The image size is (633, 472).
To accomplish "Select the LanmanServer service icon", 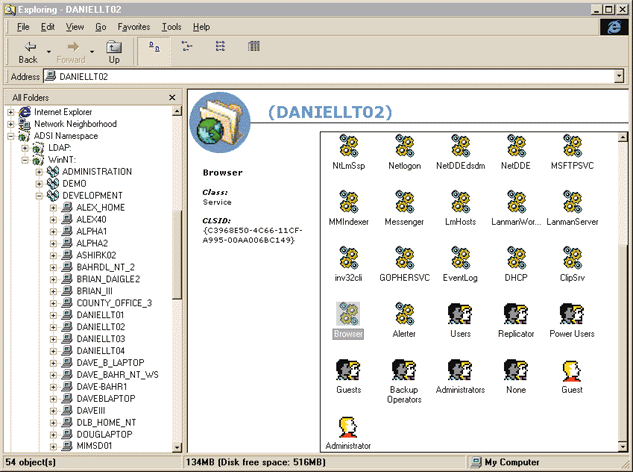I will coord(572,202).
